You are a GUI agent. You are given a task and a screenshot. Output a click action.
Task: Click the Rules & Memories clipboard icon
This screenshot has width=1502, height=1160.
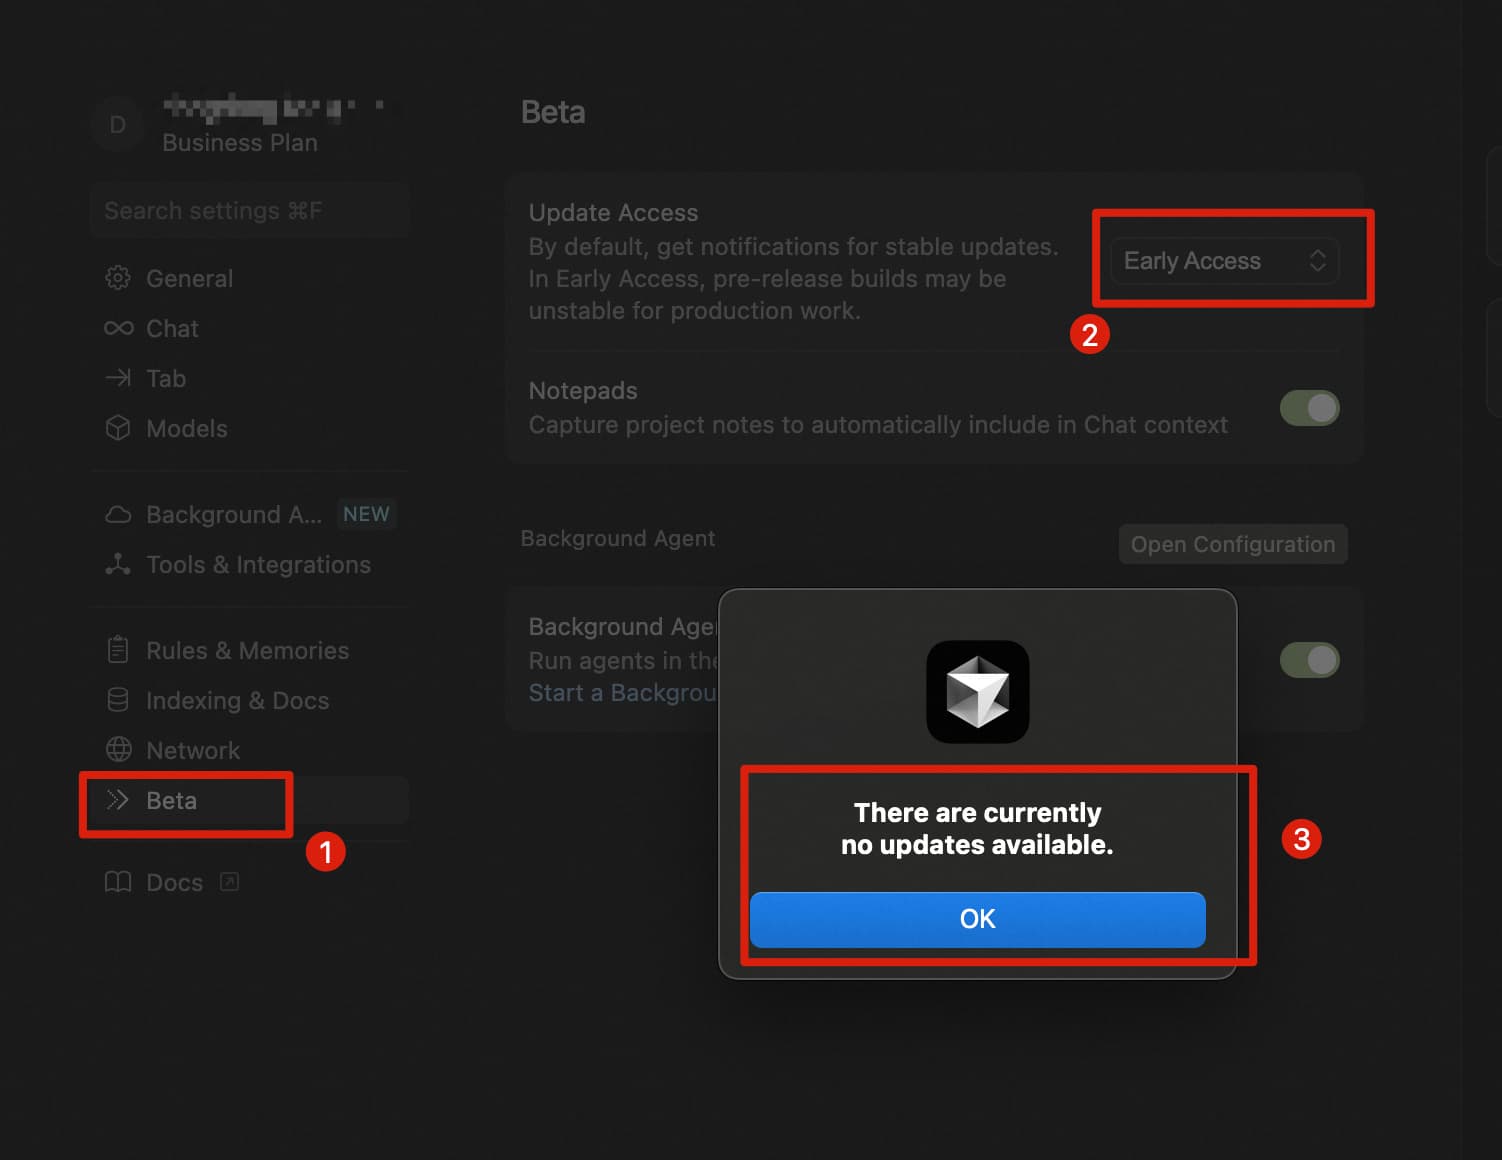(118, 650)
